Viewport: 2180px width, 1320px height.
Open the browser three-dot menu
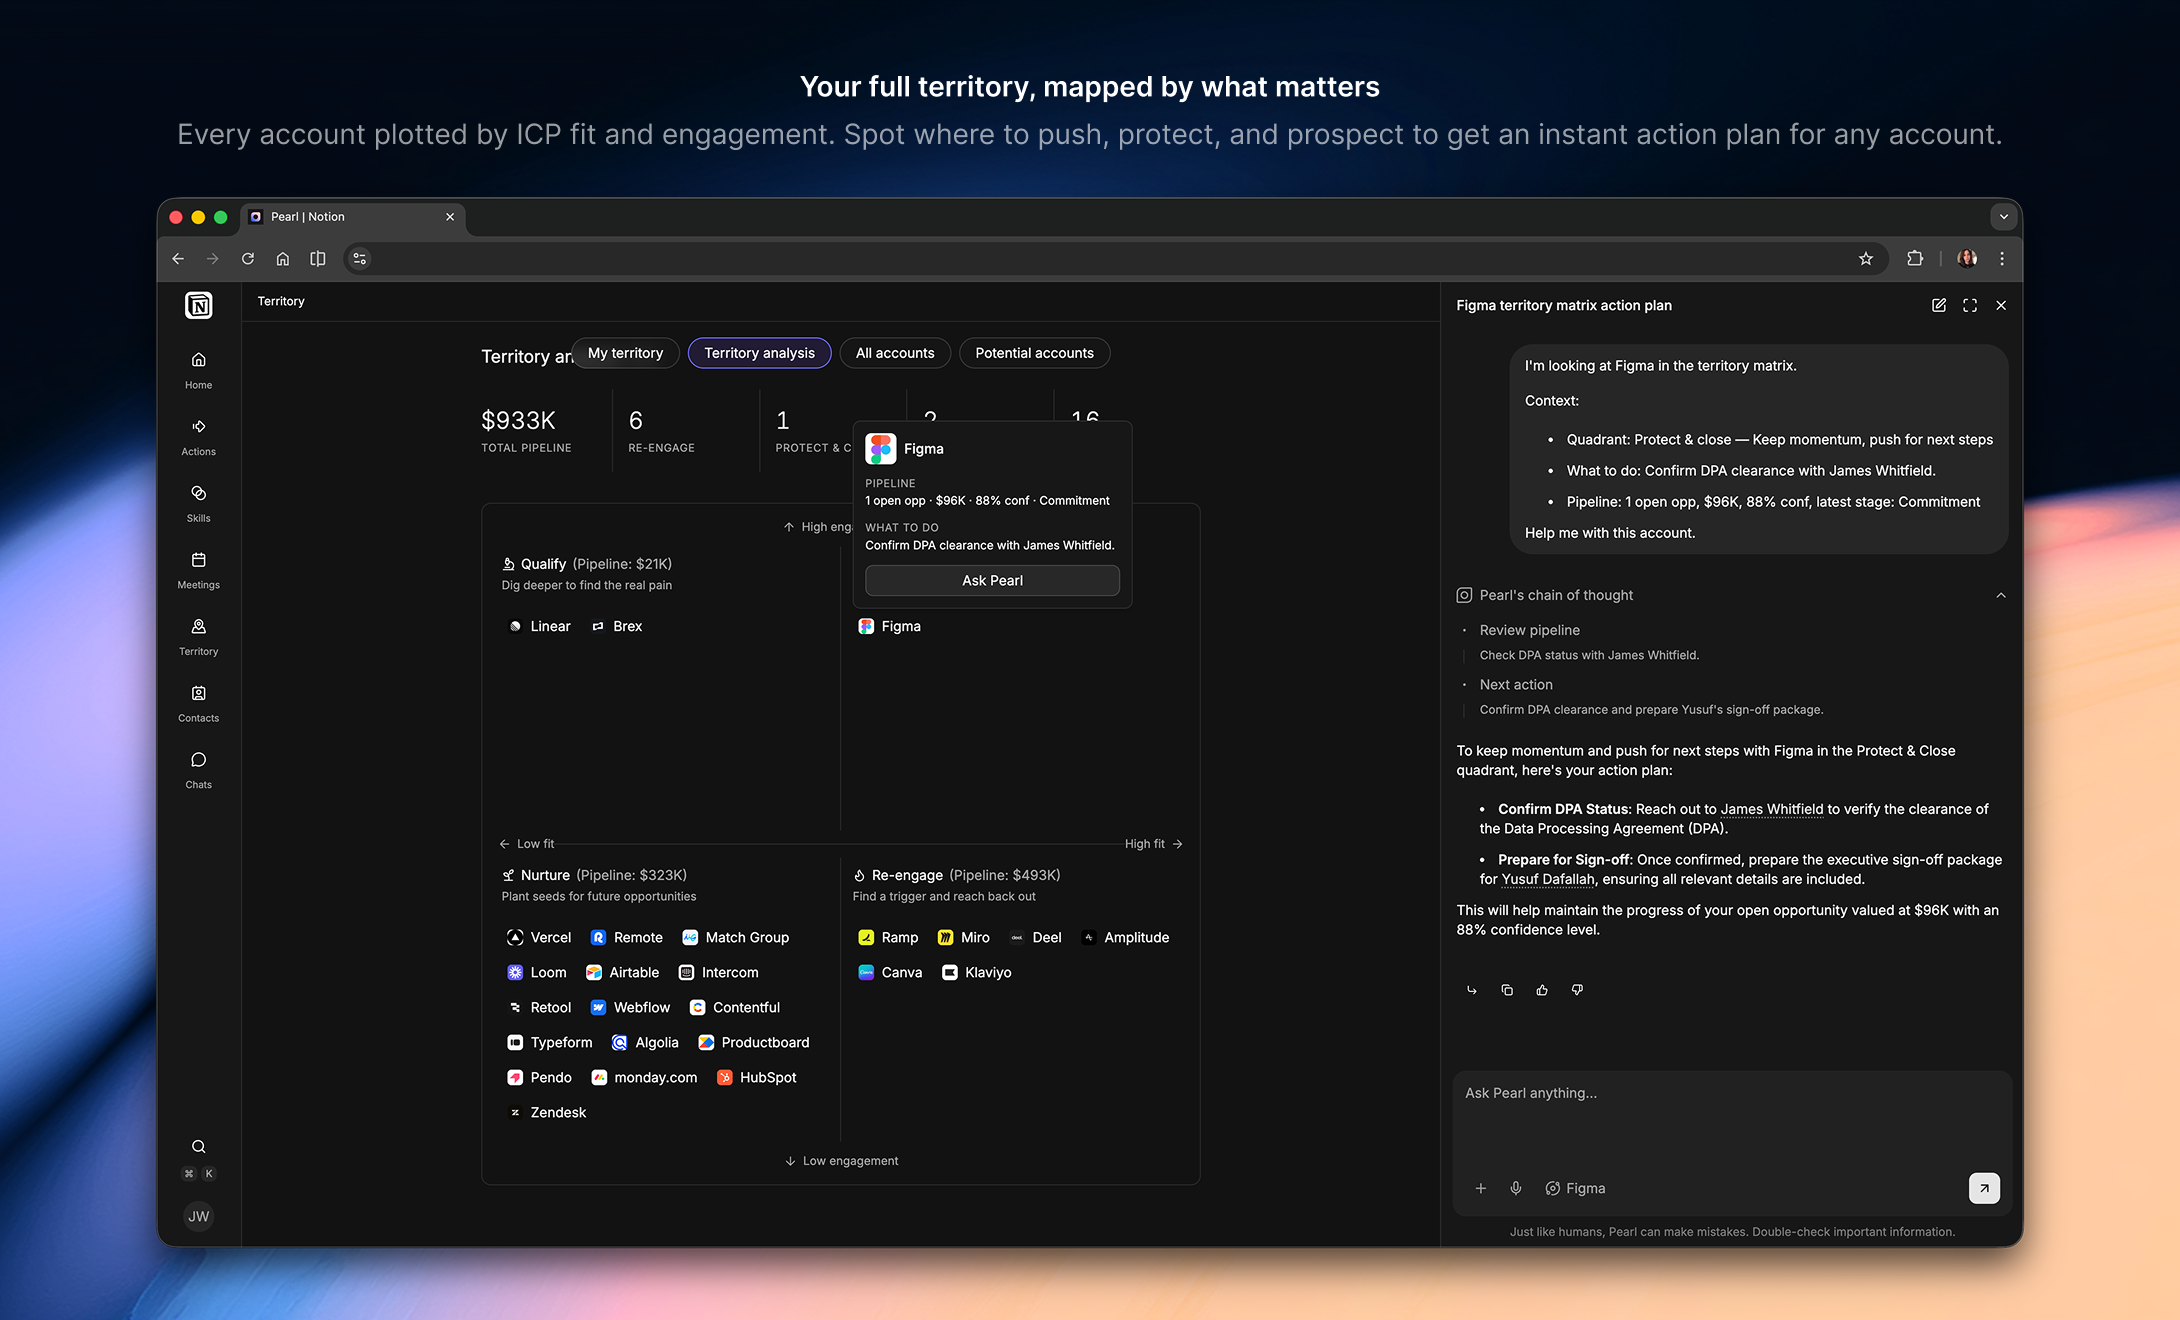2002,259
